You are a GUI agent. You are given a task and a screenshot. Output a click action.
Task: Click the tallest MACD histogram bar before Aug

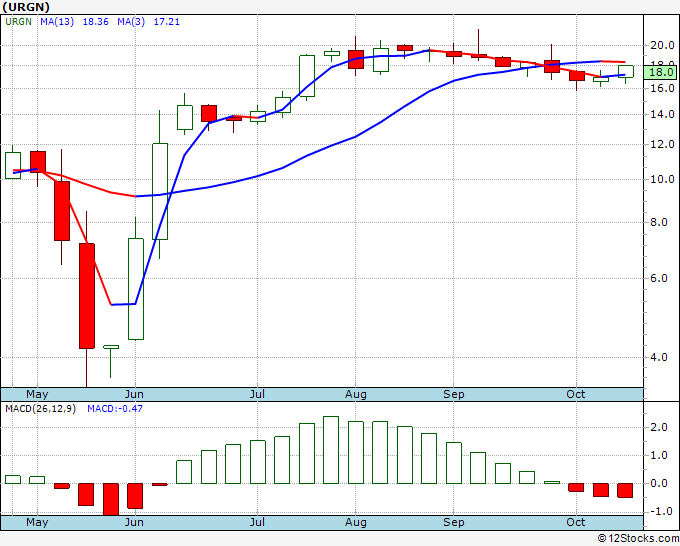point(331,450)
